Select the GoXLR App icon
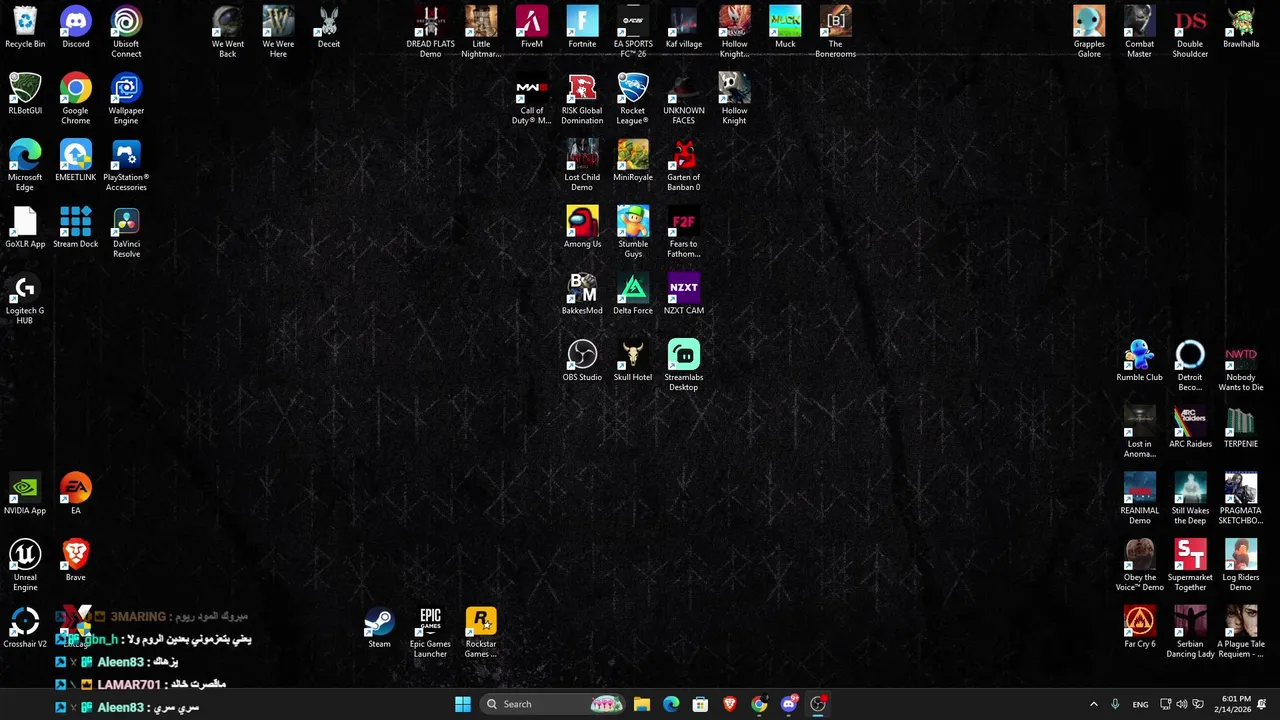Screen dimensions: 1280x720 click(x=25, y=227)
